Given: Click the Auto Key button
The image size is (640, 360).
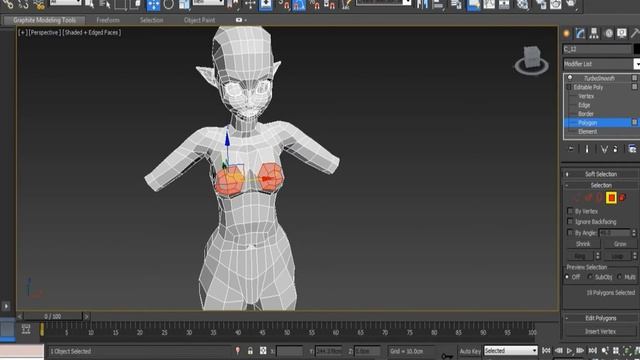Looking at the screenshot, I should click(x=470, y=351).
